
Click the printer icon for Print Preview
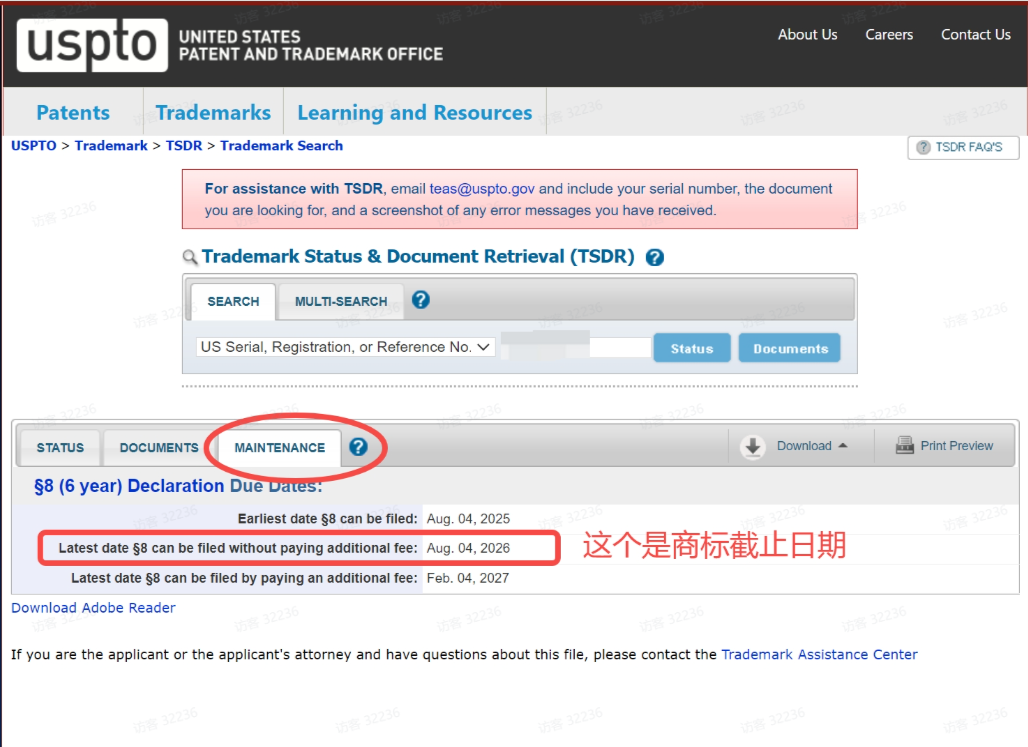(905, 445)
